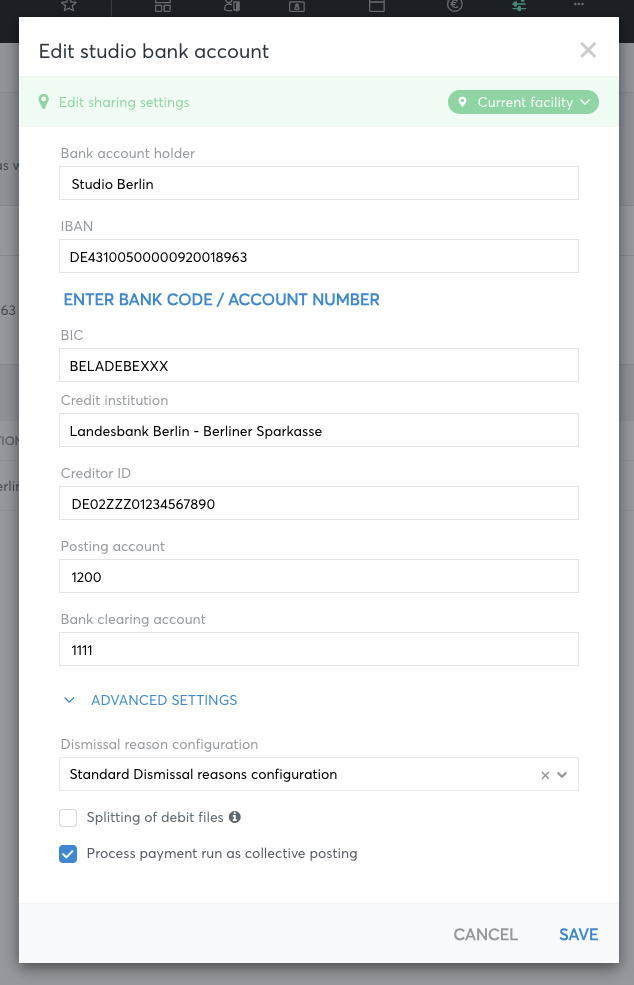Click the info icon beside Splitting of debit files
The height and width of the screenshot is (985, 634).
pos(235,817)
